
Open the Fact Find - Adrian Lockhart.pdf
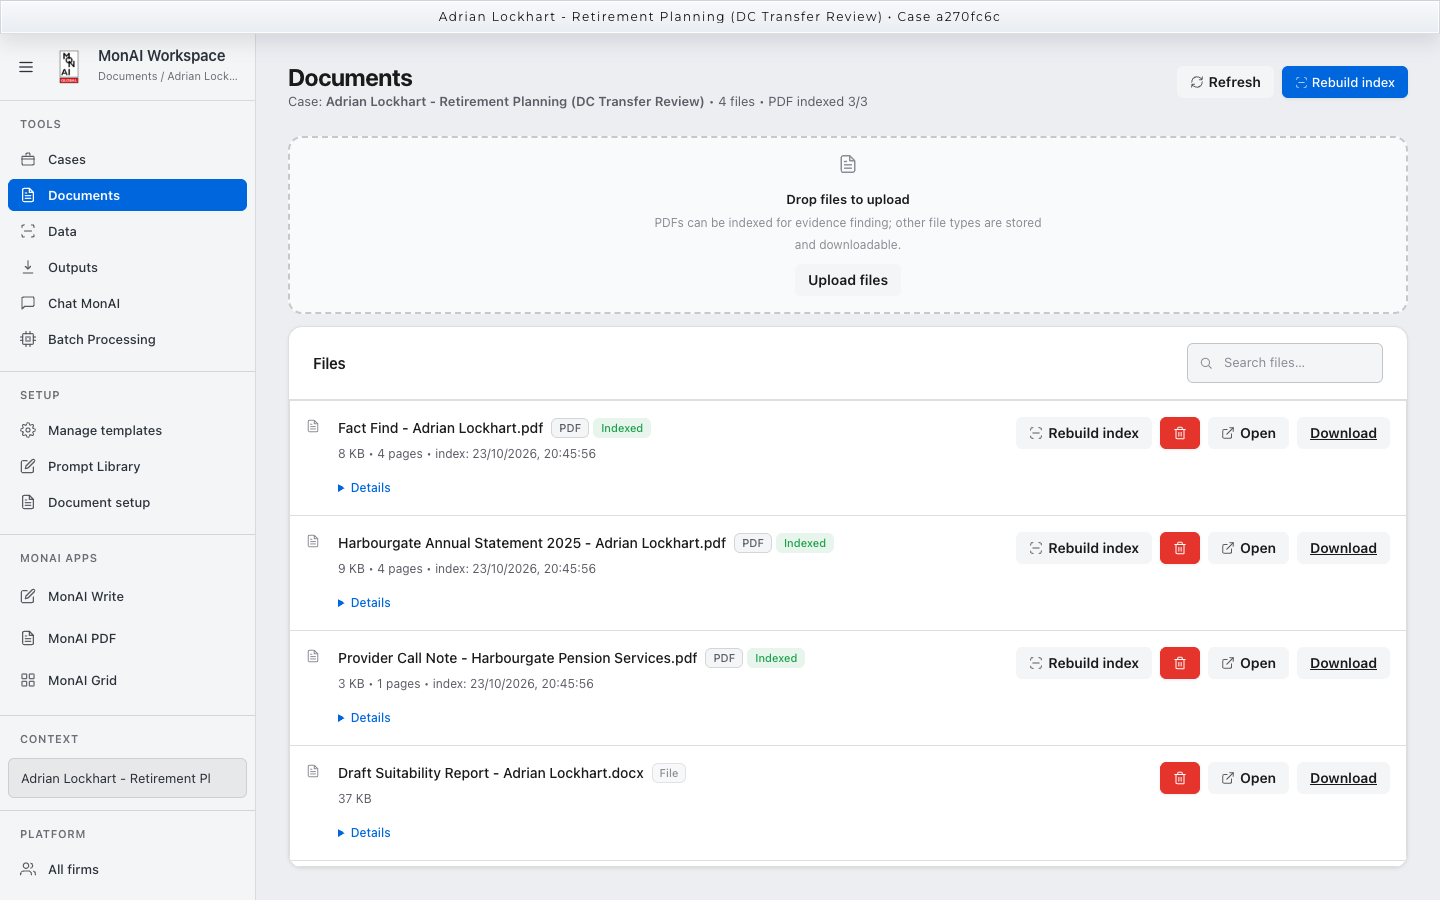click(1248, 433)
